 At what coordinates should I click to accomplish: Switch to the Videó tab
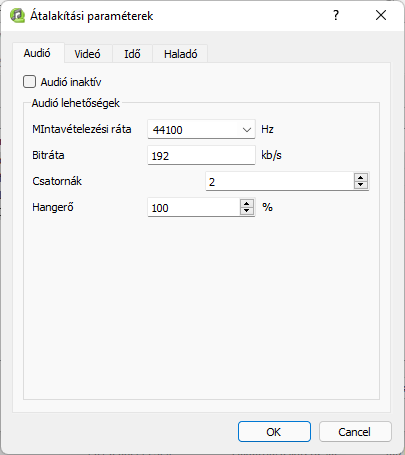(87, 54)
